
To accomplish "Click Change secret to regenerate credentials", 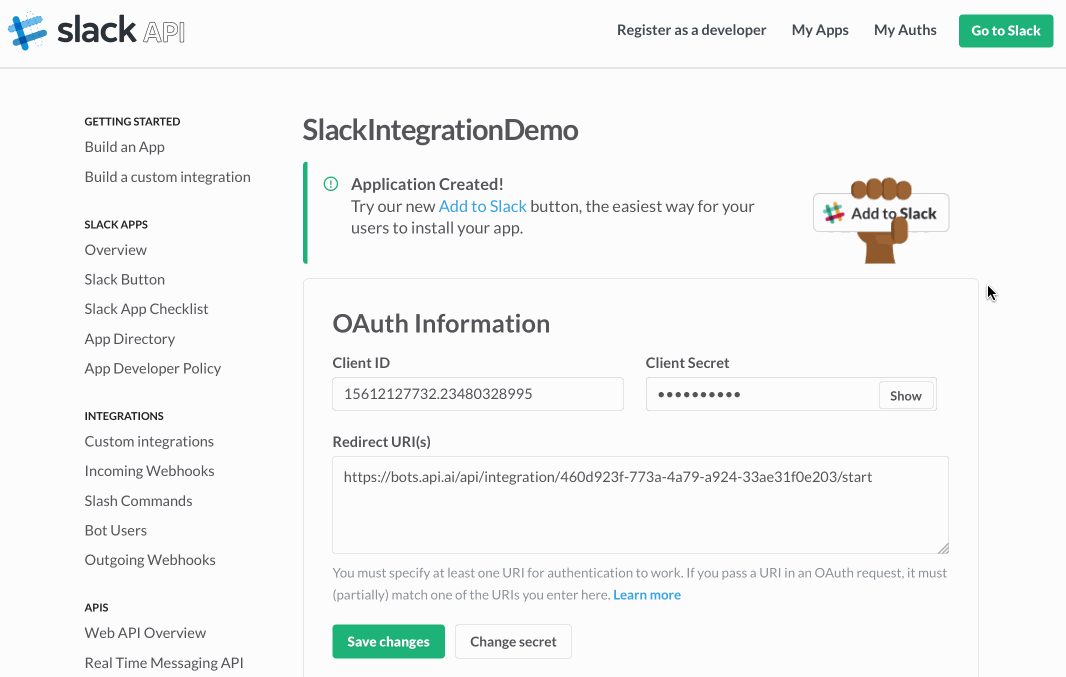I will pos(513,641).
